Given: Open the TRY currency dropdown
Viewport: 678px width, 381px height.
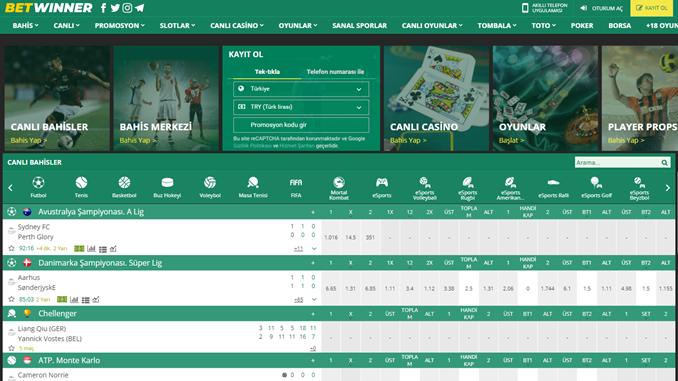Looking at the screenshot, I should point(301,107).
